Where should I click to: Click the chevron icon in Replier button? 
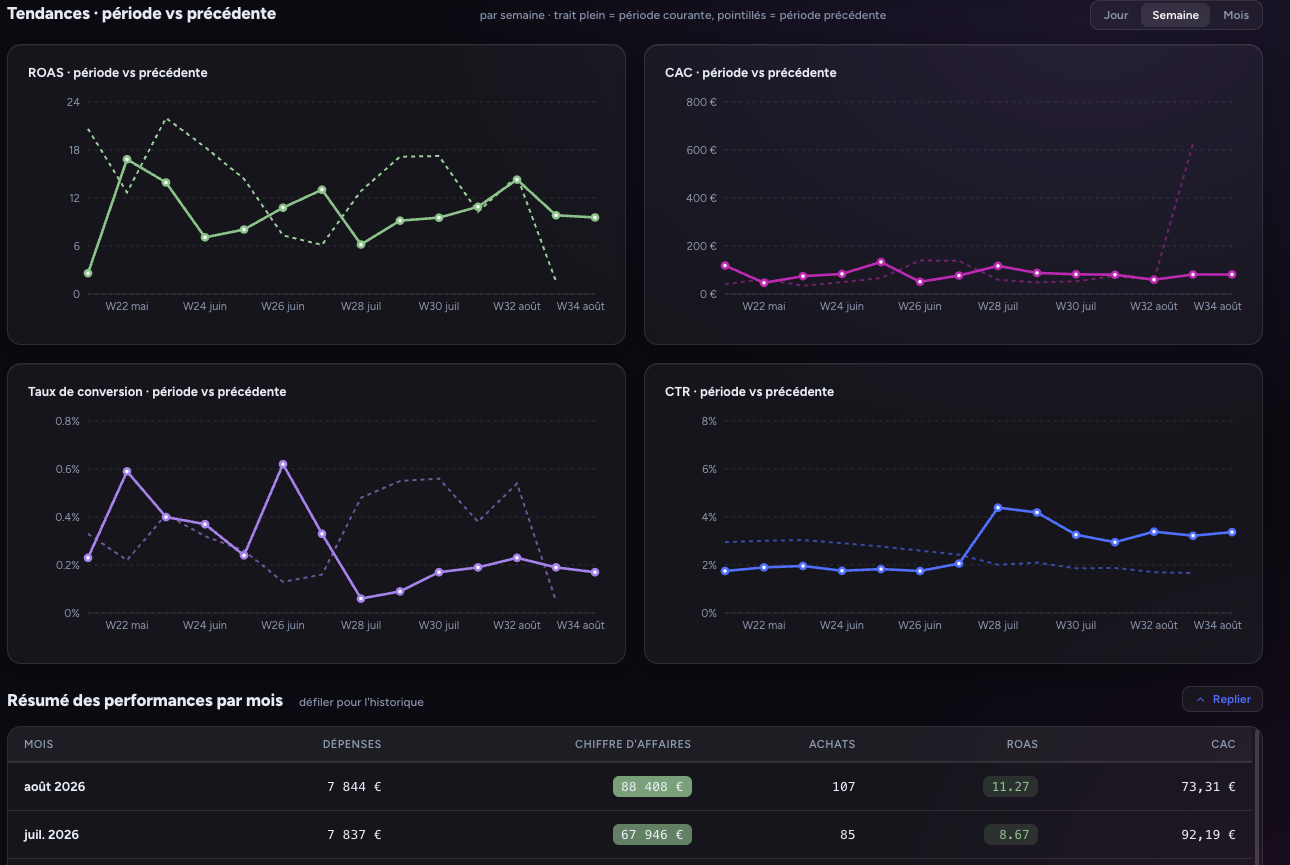point(1200,700)
